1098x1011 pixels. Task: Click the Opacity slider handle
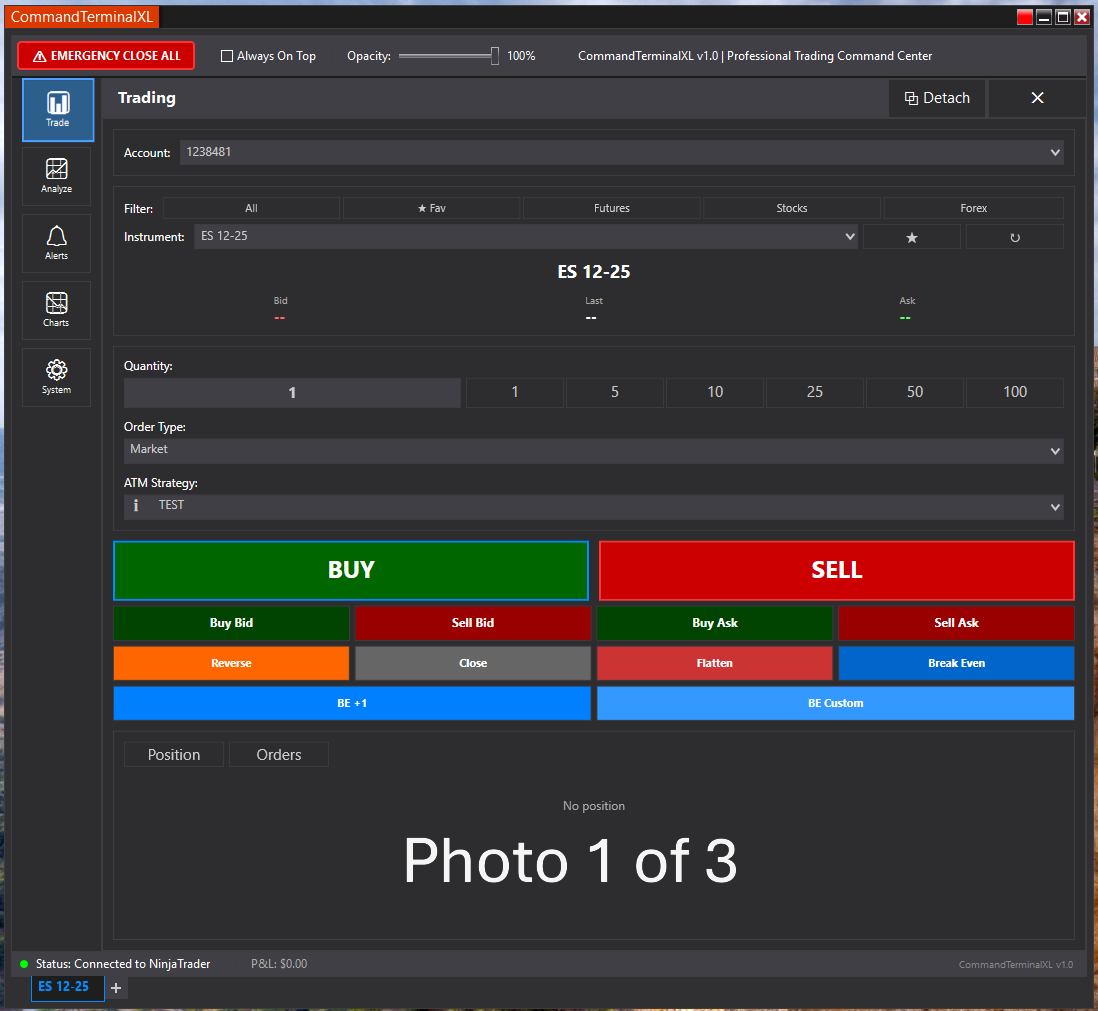(x=494, y=56)
